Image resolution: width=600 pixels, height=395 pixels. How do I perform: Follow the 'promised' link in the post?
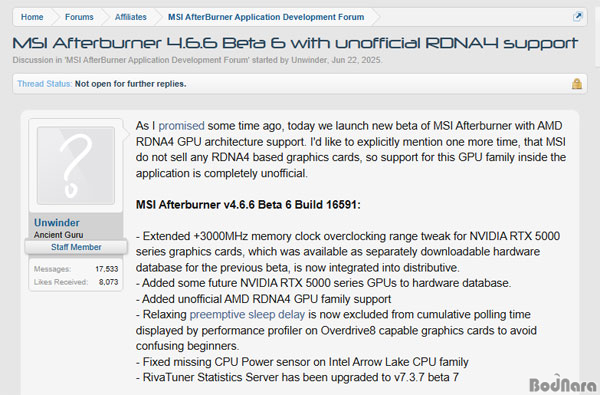click(x=181, y=126)
